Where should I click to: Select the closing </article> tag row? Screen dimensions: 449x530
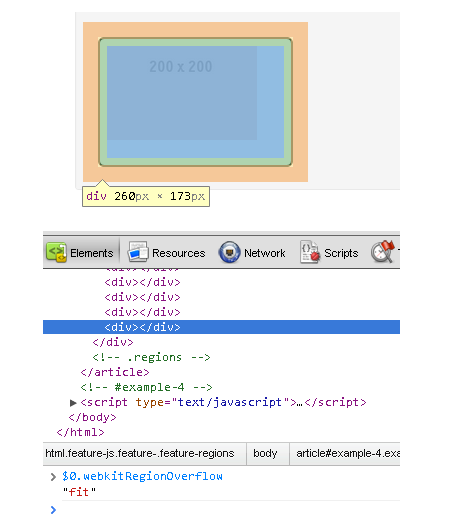(115, 372)
